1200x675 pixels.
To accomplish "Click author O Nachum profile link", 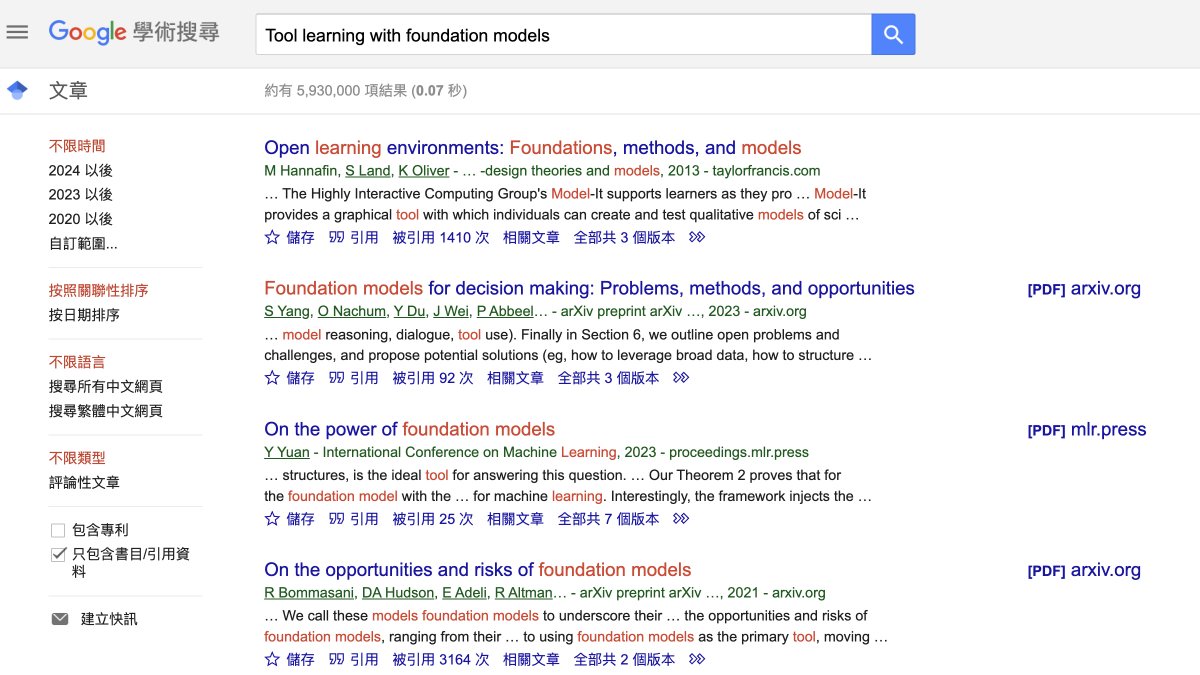I will [351, 311].
